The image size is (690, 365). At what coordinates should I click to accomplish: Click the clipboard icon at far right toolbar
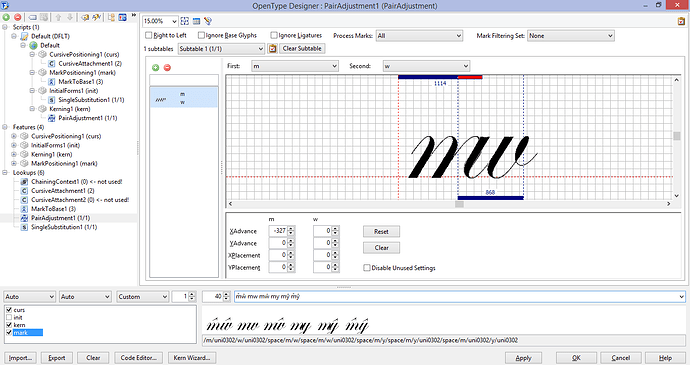pyautogui.click(x=681, y=21)
